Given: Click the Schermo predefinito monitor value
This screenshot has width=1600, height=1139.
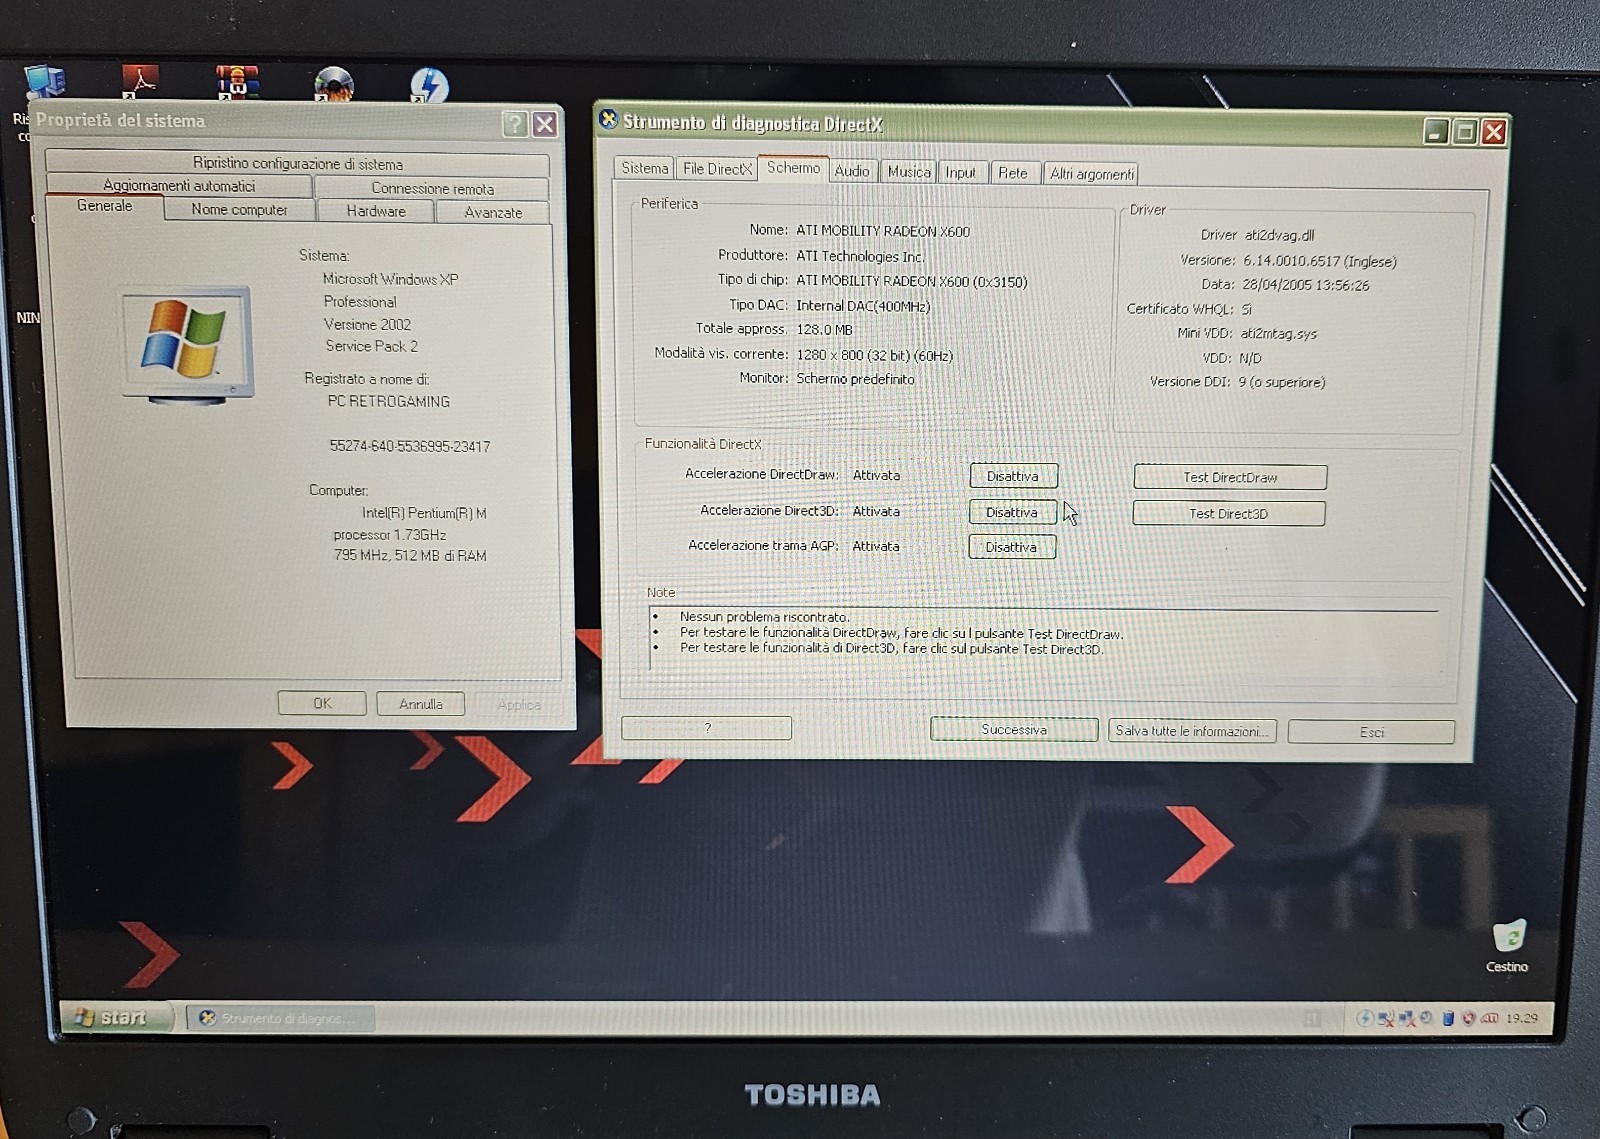Looking at the screenshot, I should tap(855, 379).
